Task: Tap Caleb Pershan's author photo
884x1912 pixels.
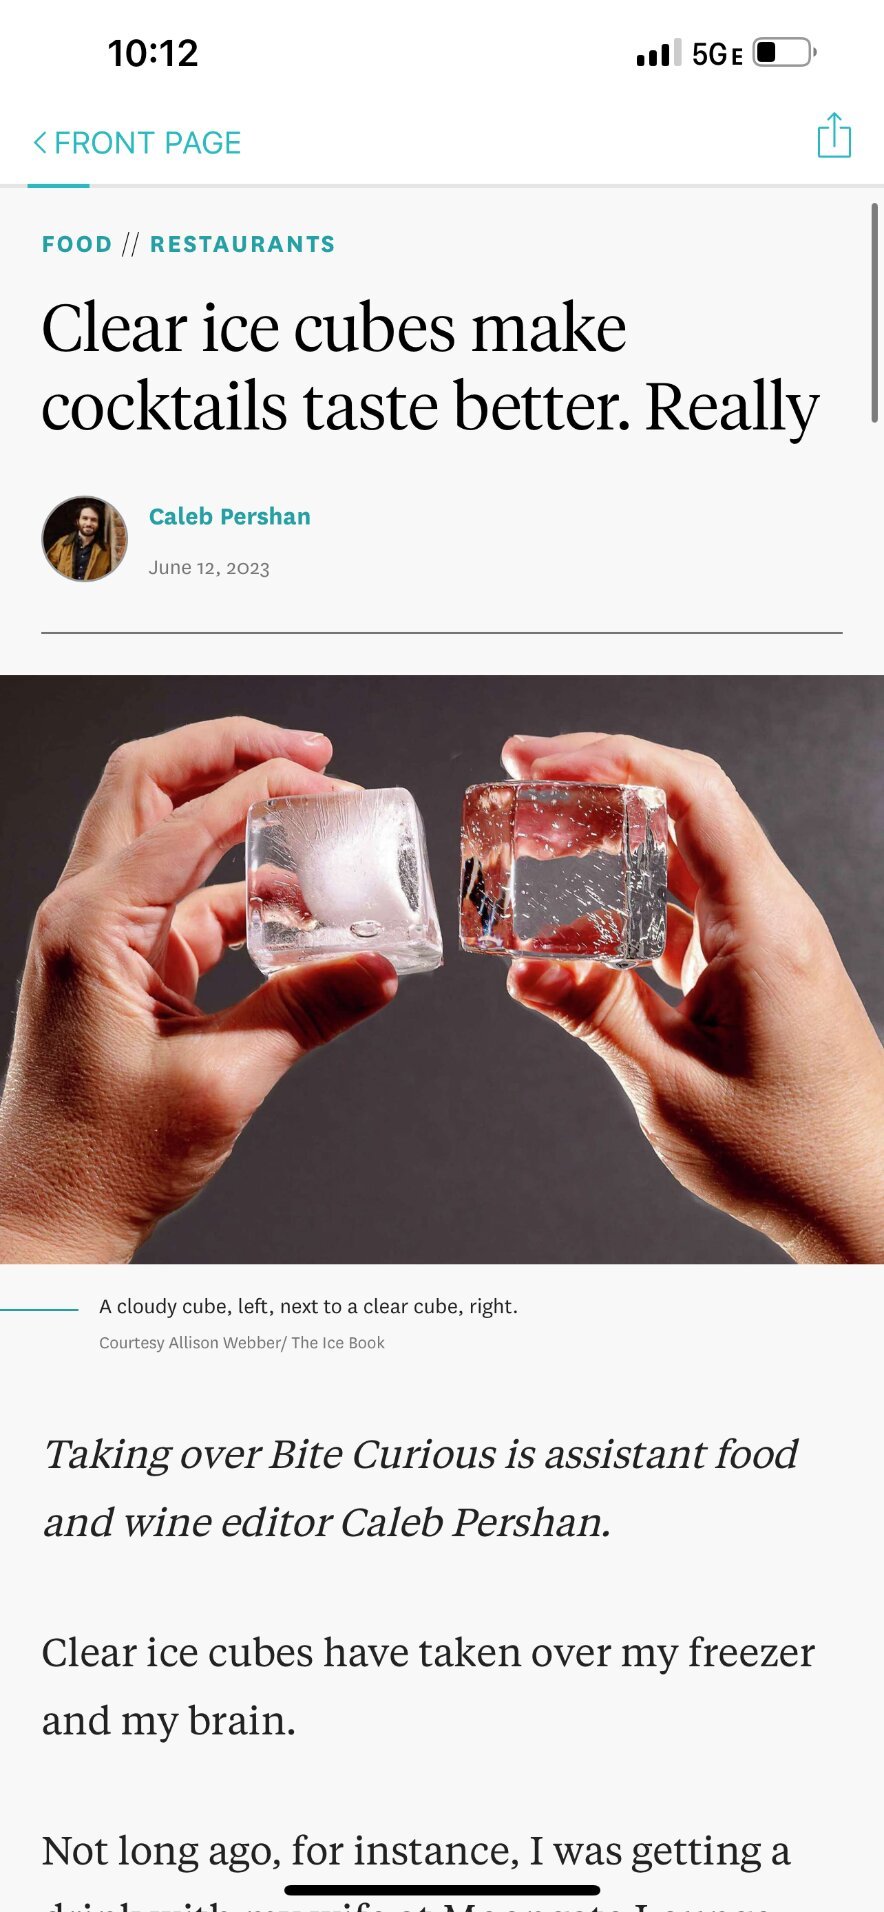Action: click(84, 539)
